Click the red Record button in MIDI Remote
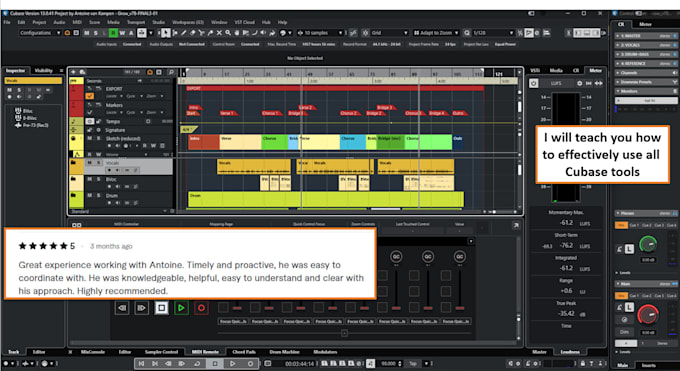Viewport: 680px width, 371px height. [x=201, y=308]
